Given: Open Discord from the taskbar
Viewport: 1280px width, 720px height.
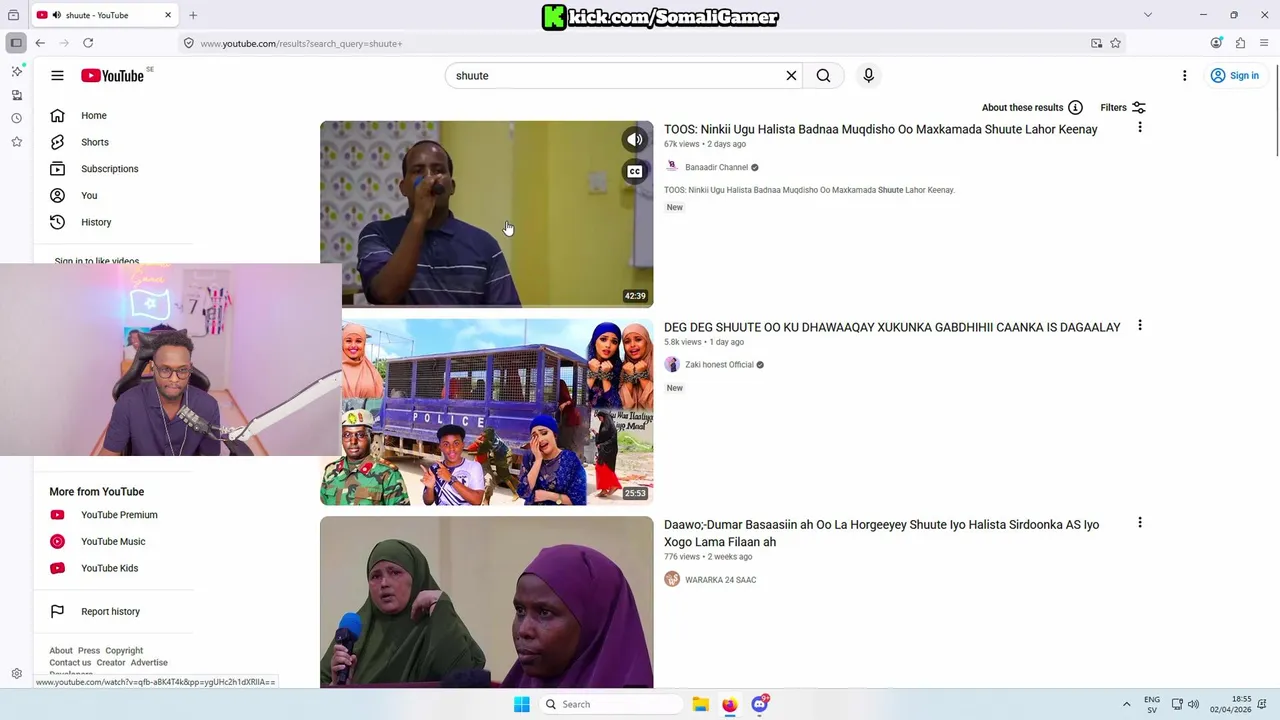Looking at the screenshot, I should pos(760,704).
